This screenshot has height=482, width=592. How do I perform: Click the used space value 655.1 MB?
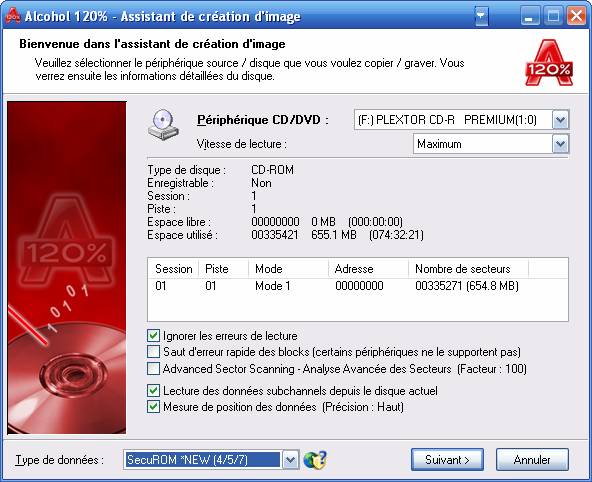334,235
